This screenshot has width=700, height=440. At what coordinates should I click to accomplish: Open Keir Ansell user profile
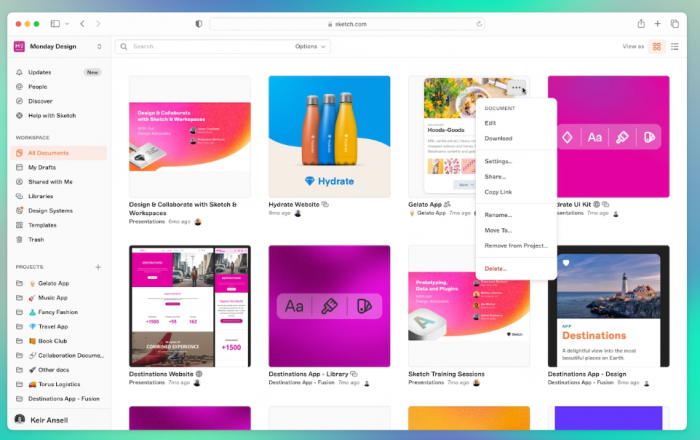(x=42, y=419)
